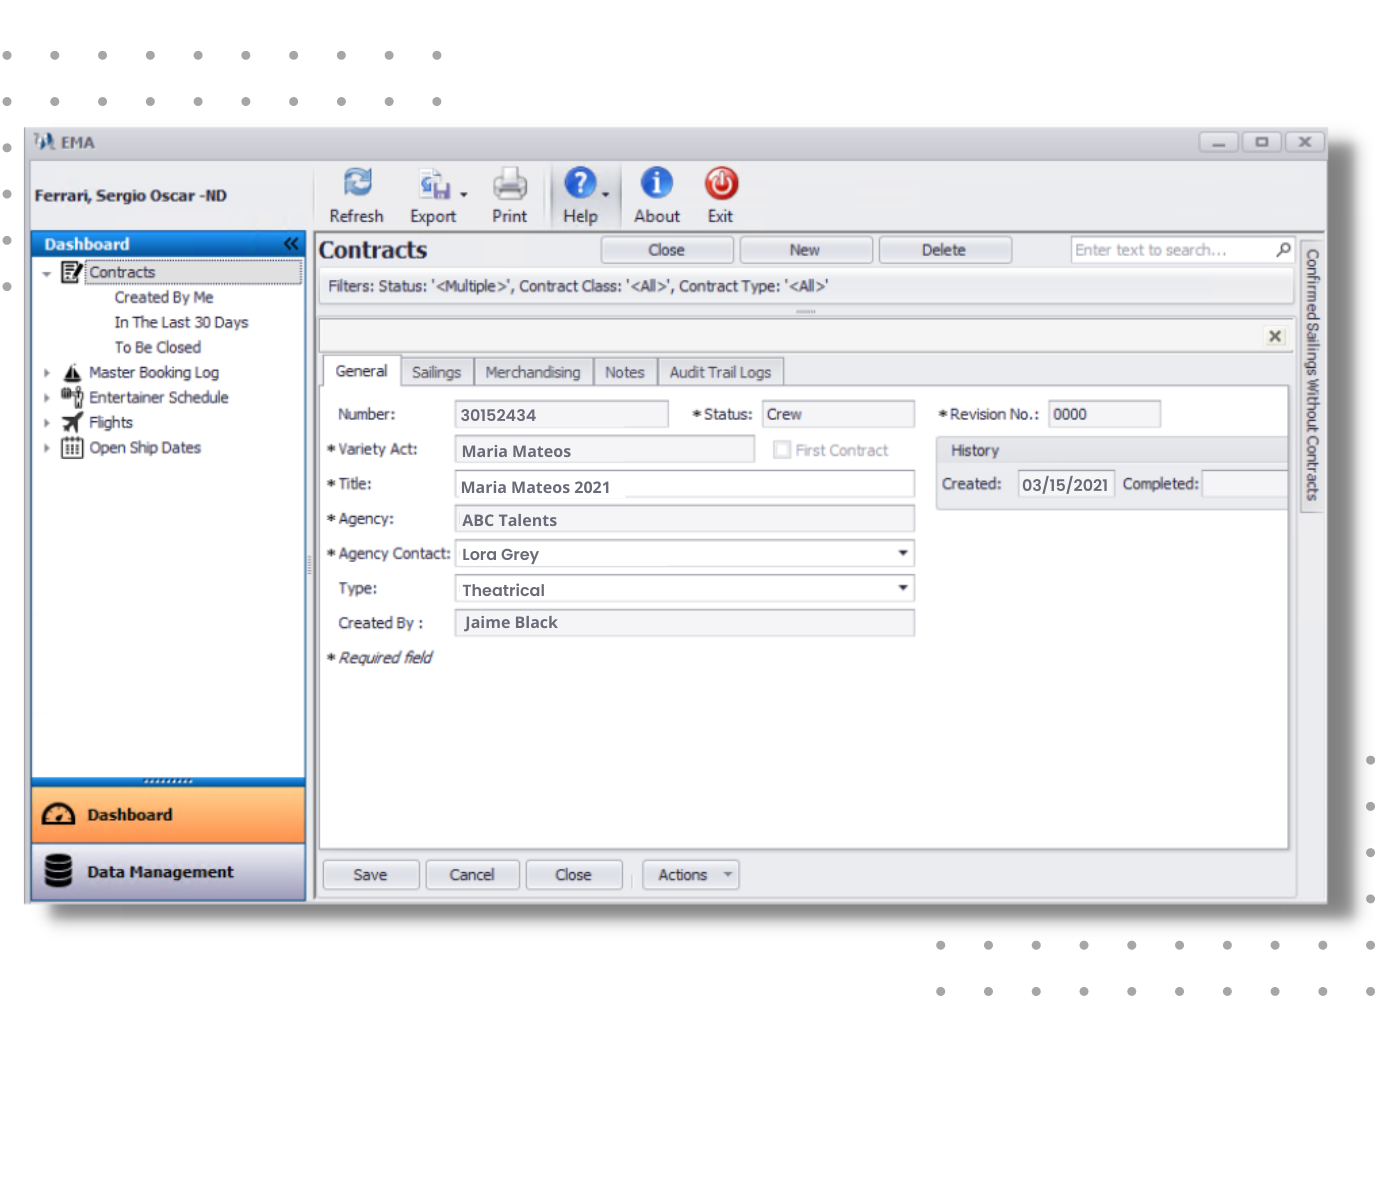
Task: Click inside the search text field
Action: click(1165, 249)
